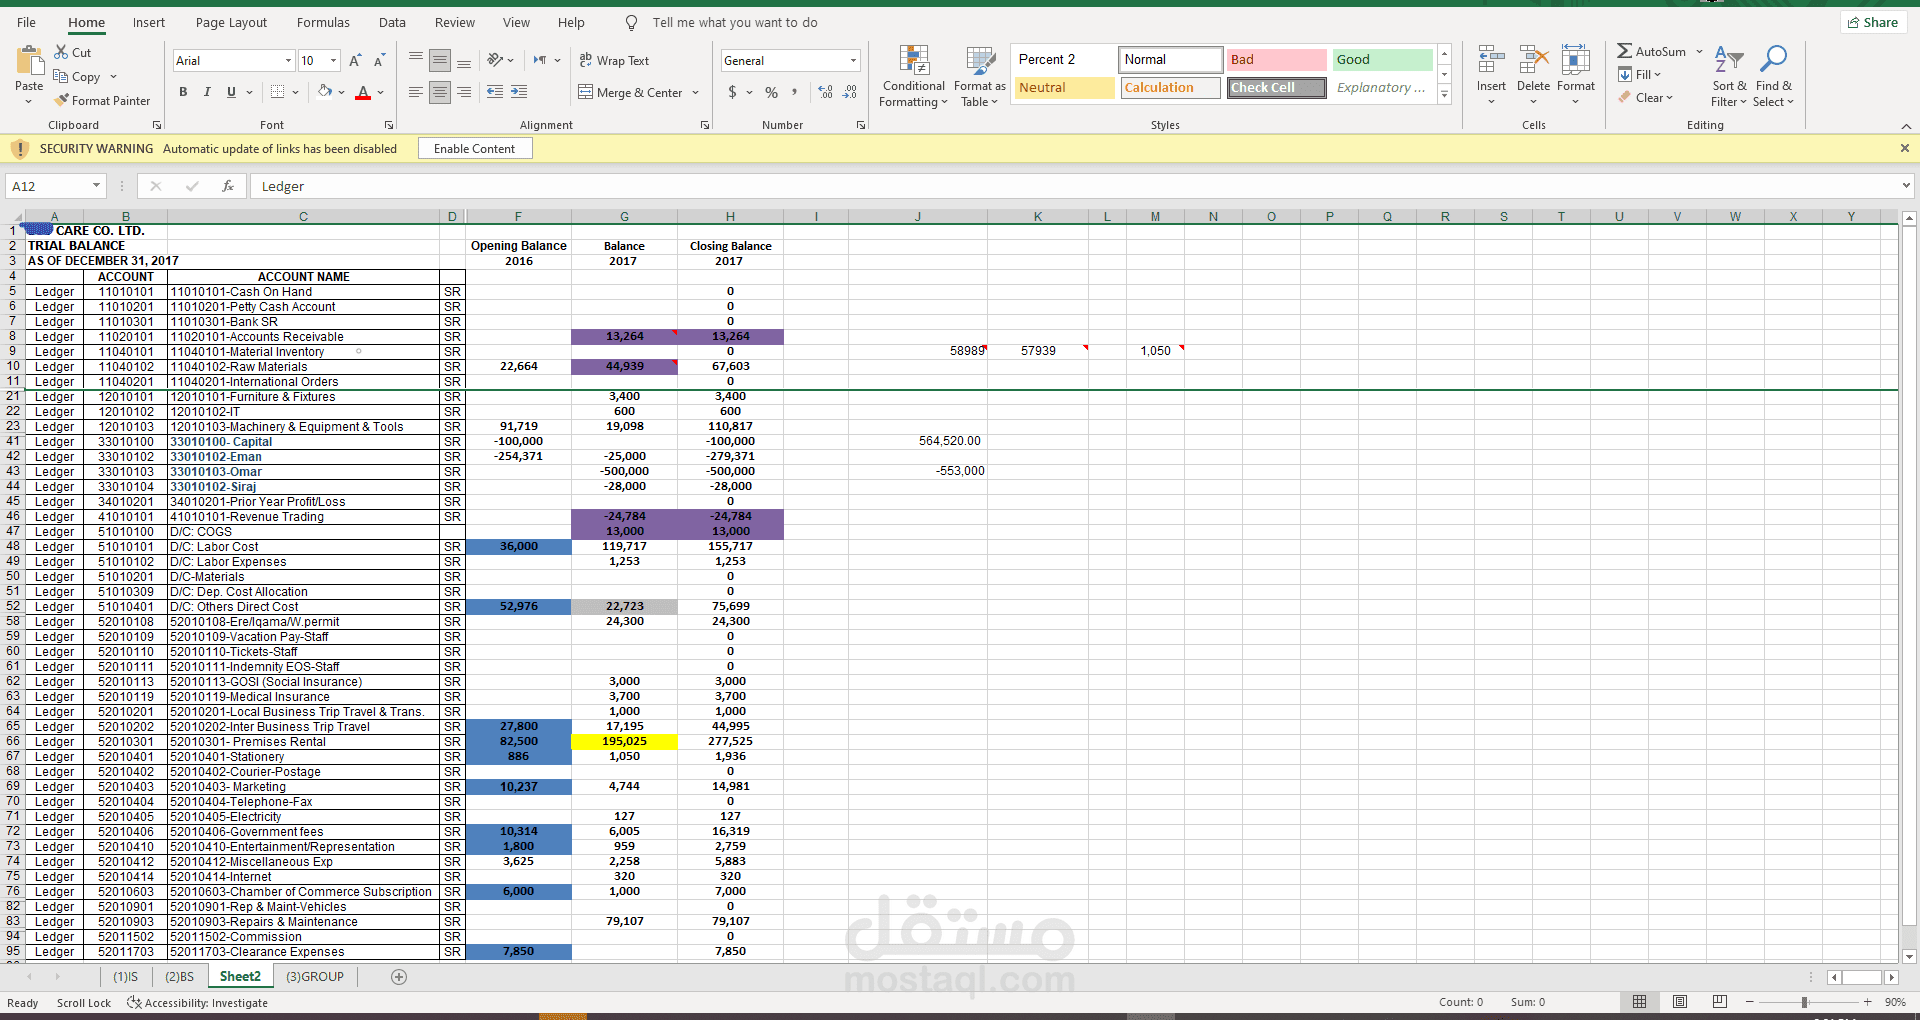Open Find & Select menu

pyautogui.click(x=1774, y=76)
